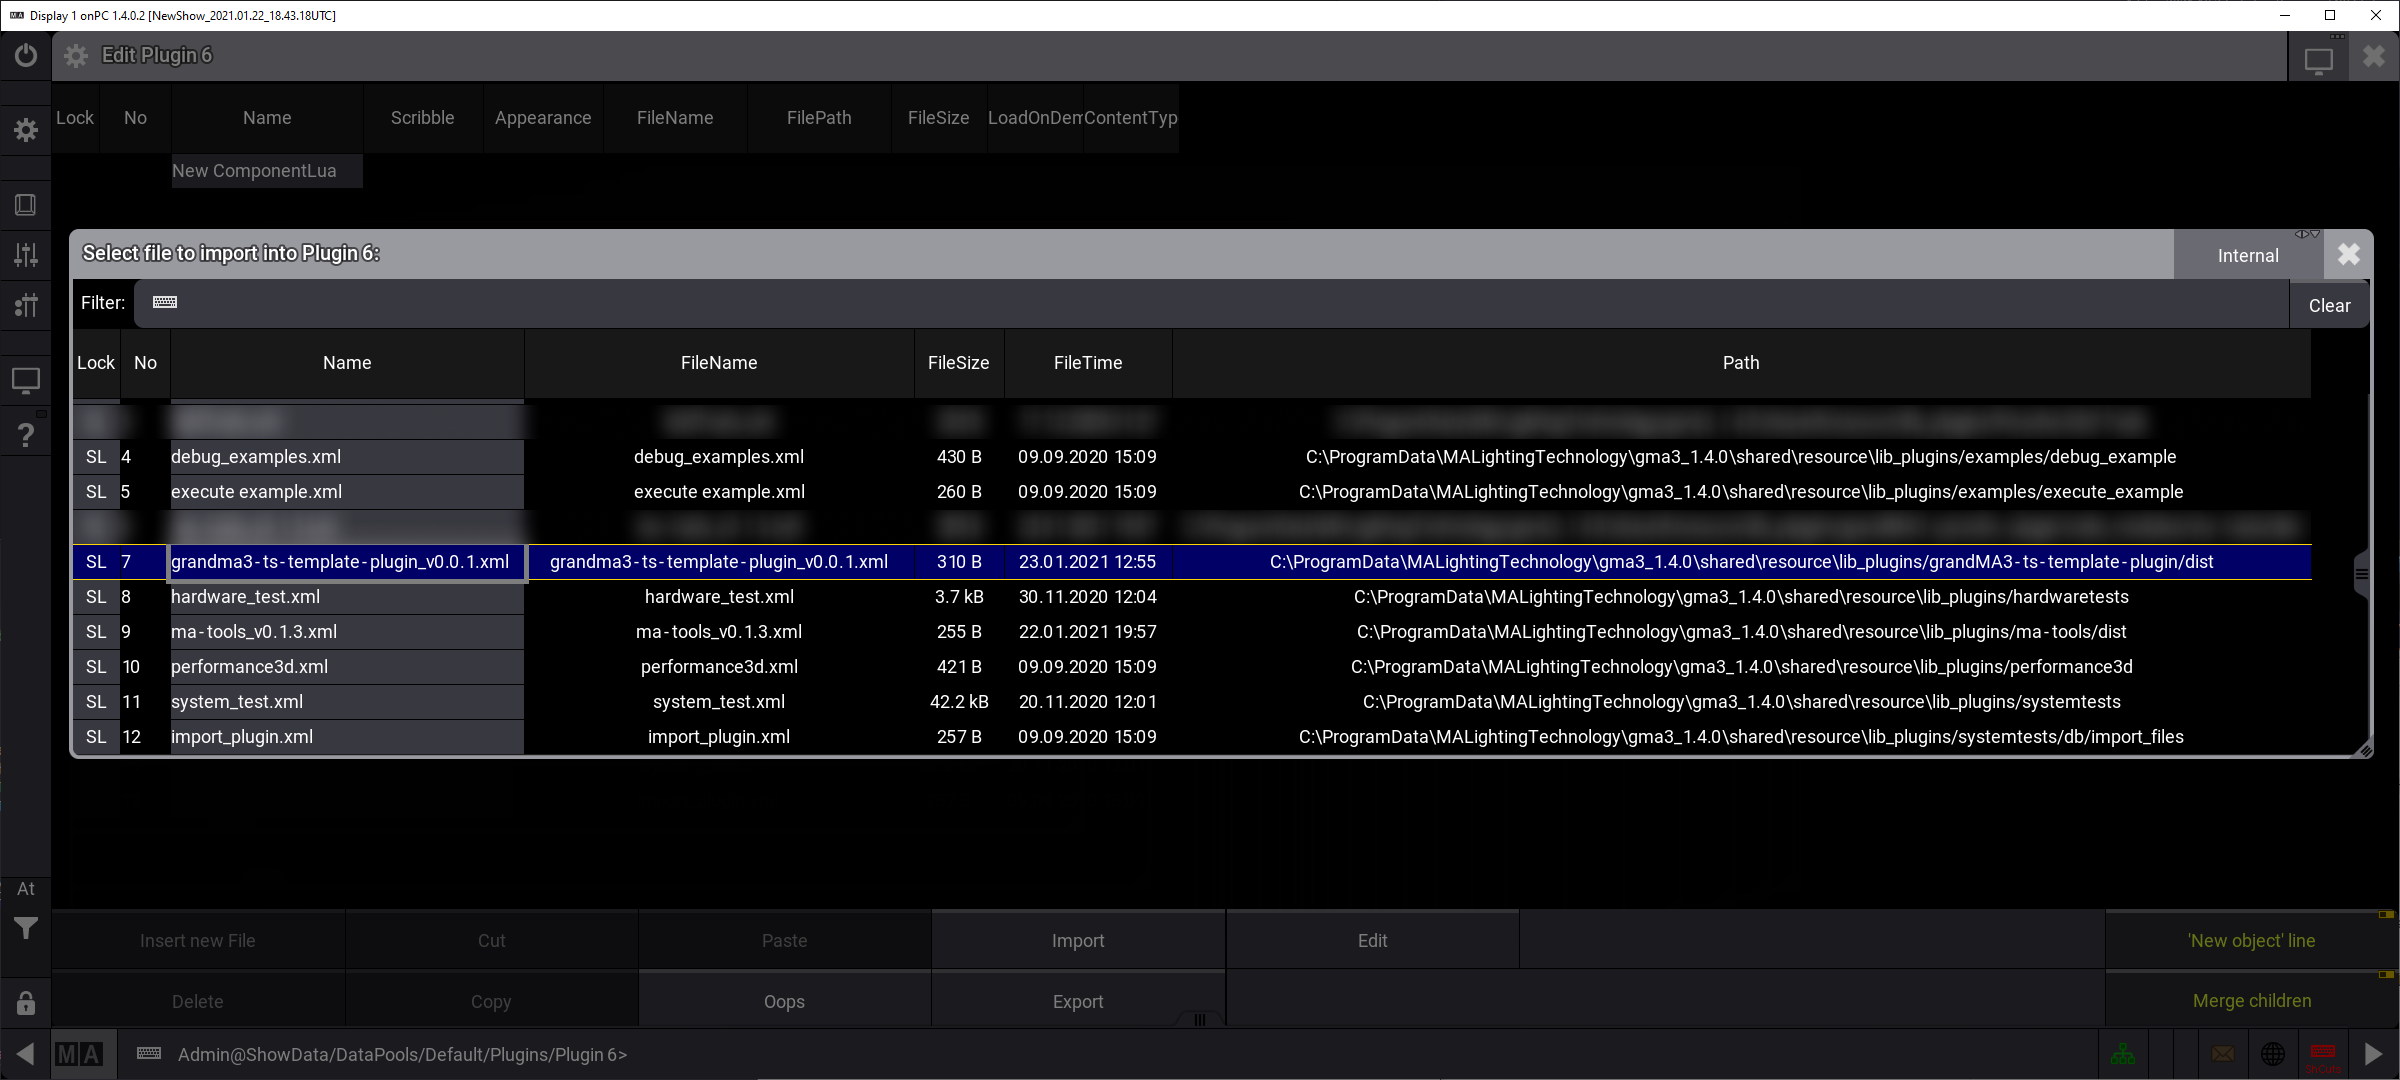The height and width of the screenshot is (1080, 2400).
Task: Select the question mark help icon
Action: [x=26, y=436]
